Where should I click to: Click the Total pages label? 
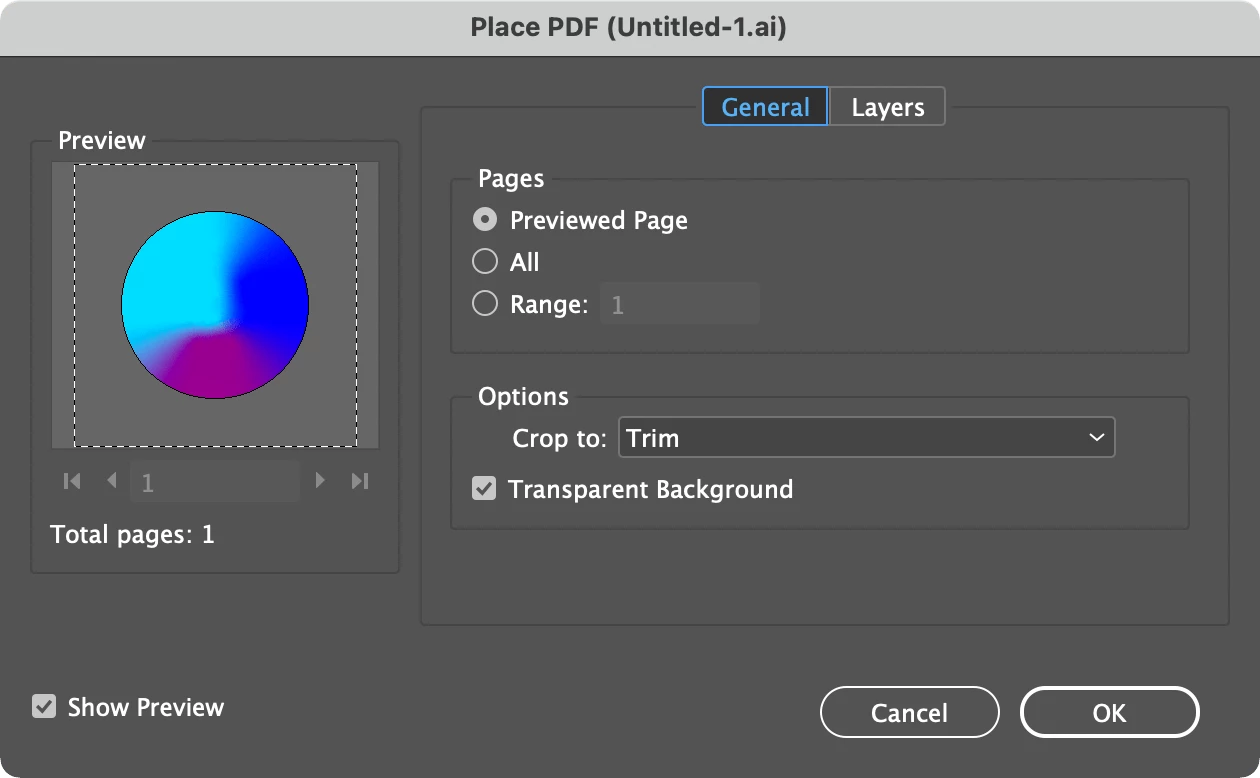tap(133, 535)
